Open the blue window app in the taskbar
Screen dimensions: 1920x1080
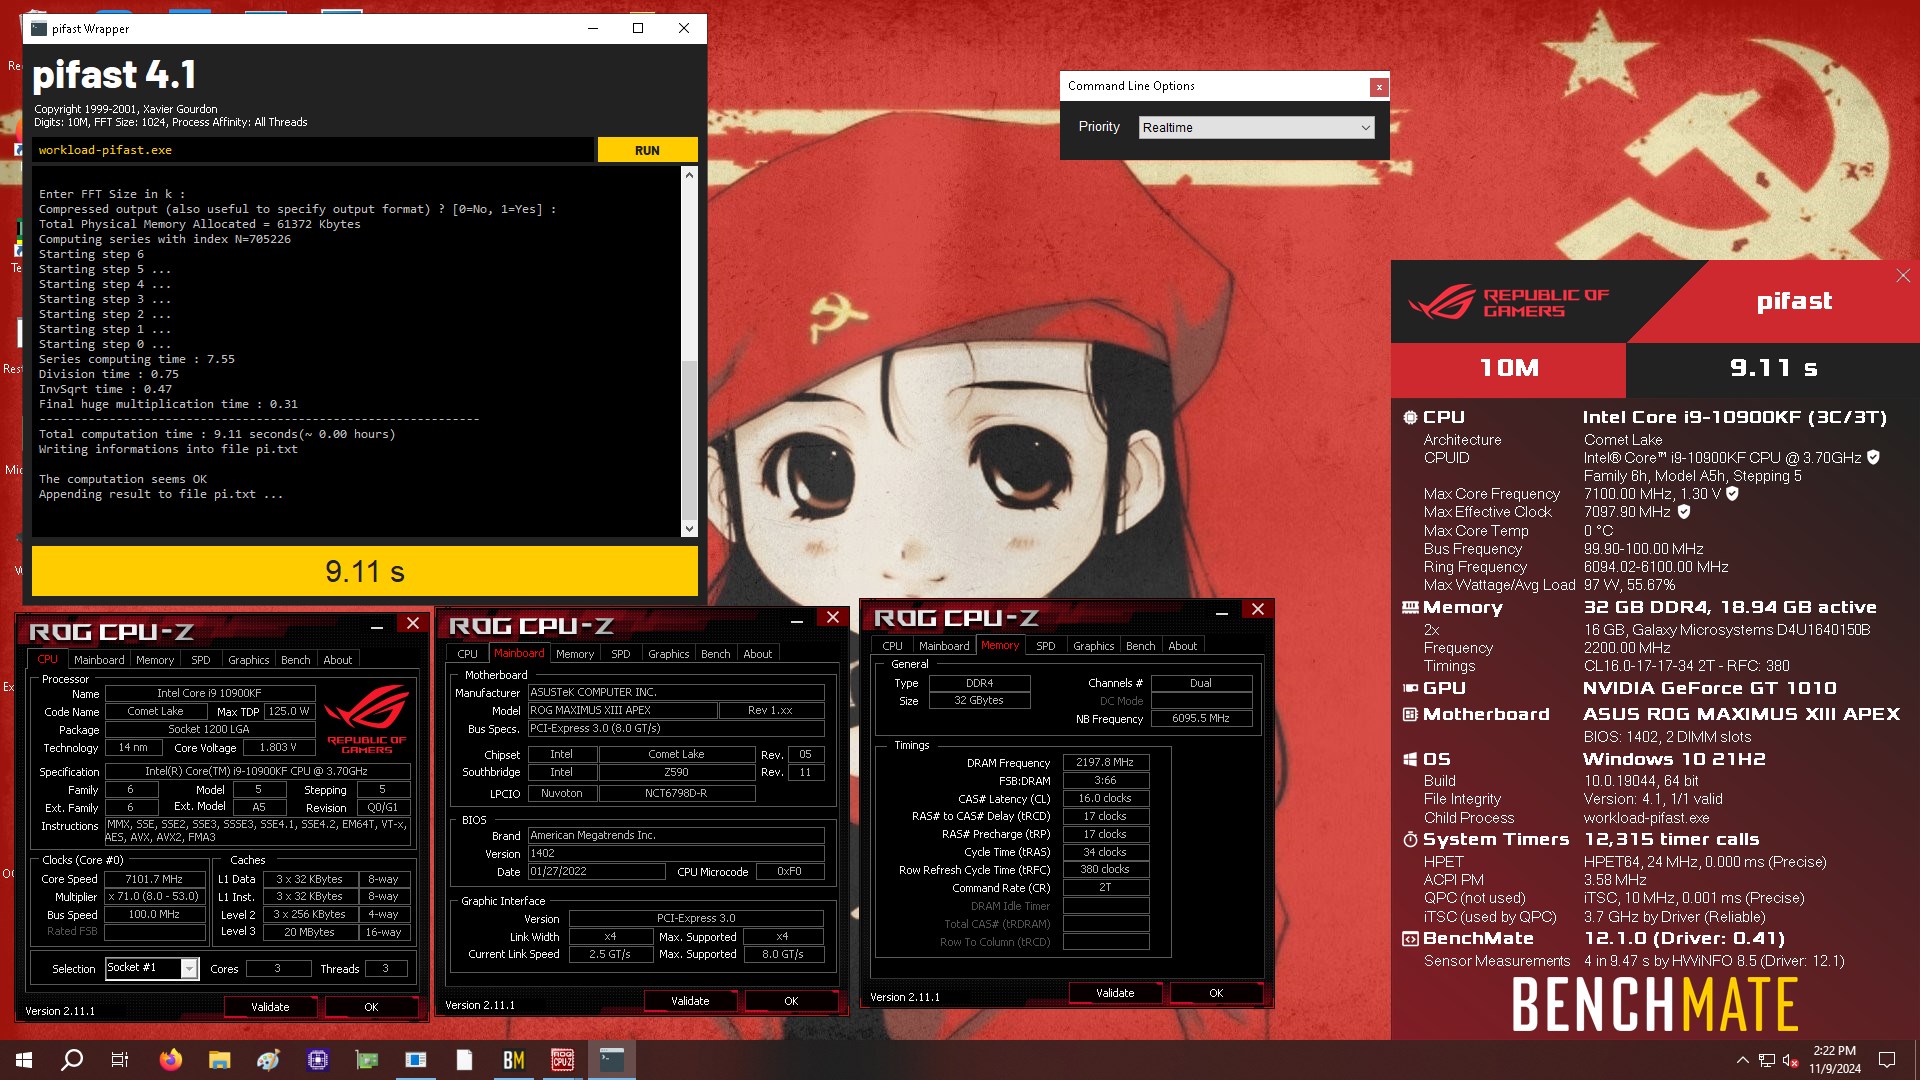click(x=416, y=1060)
